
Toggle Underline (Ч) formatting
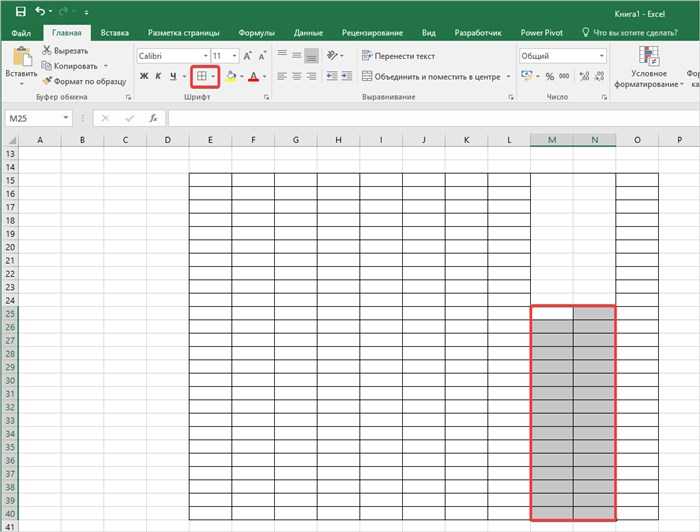[173, 76]
